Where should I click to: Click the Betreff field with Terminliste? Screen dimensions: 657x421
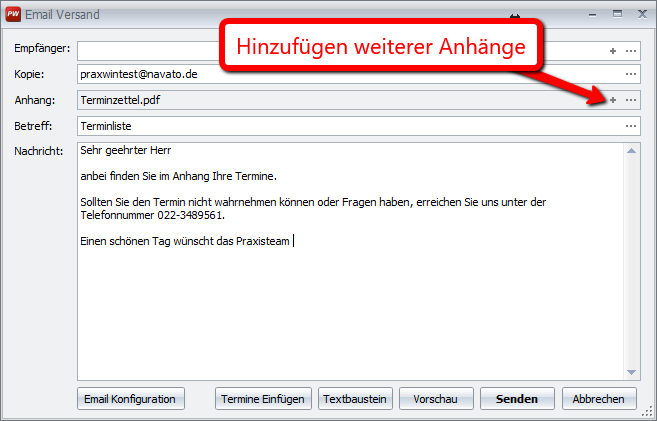[x=340, y=126]
